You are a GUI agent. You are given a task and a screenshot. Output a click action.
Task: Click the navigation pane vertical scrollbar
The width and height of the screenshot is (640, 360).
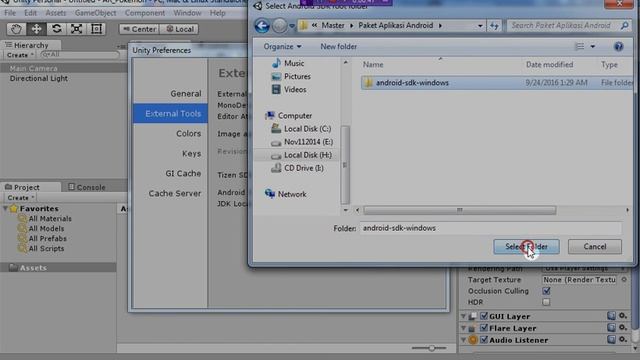click(x=345, y=164)
